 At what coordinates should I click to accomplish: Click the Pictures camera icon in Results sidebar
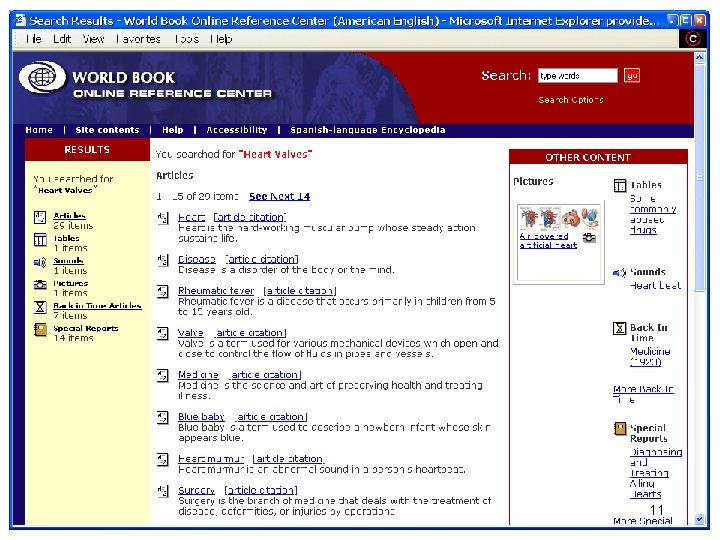pos(40,285)
